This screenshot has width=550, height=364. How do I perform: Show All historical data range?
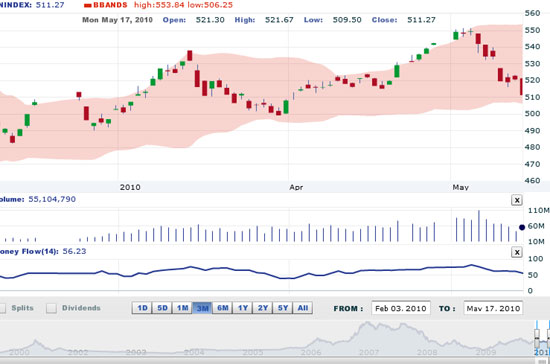303,308
